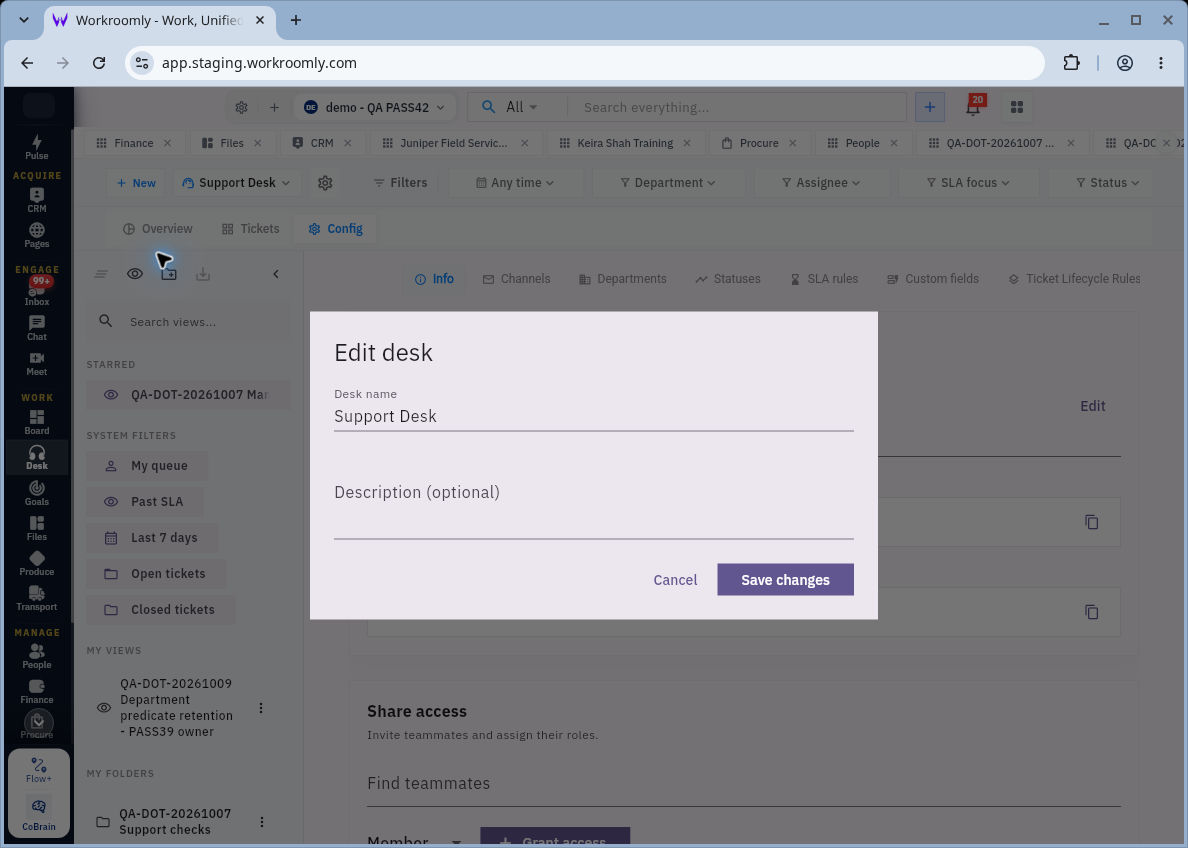Open the sidebar People module
The image size is (1188, 848).
pos(36,656)
